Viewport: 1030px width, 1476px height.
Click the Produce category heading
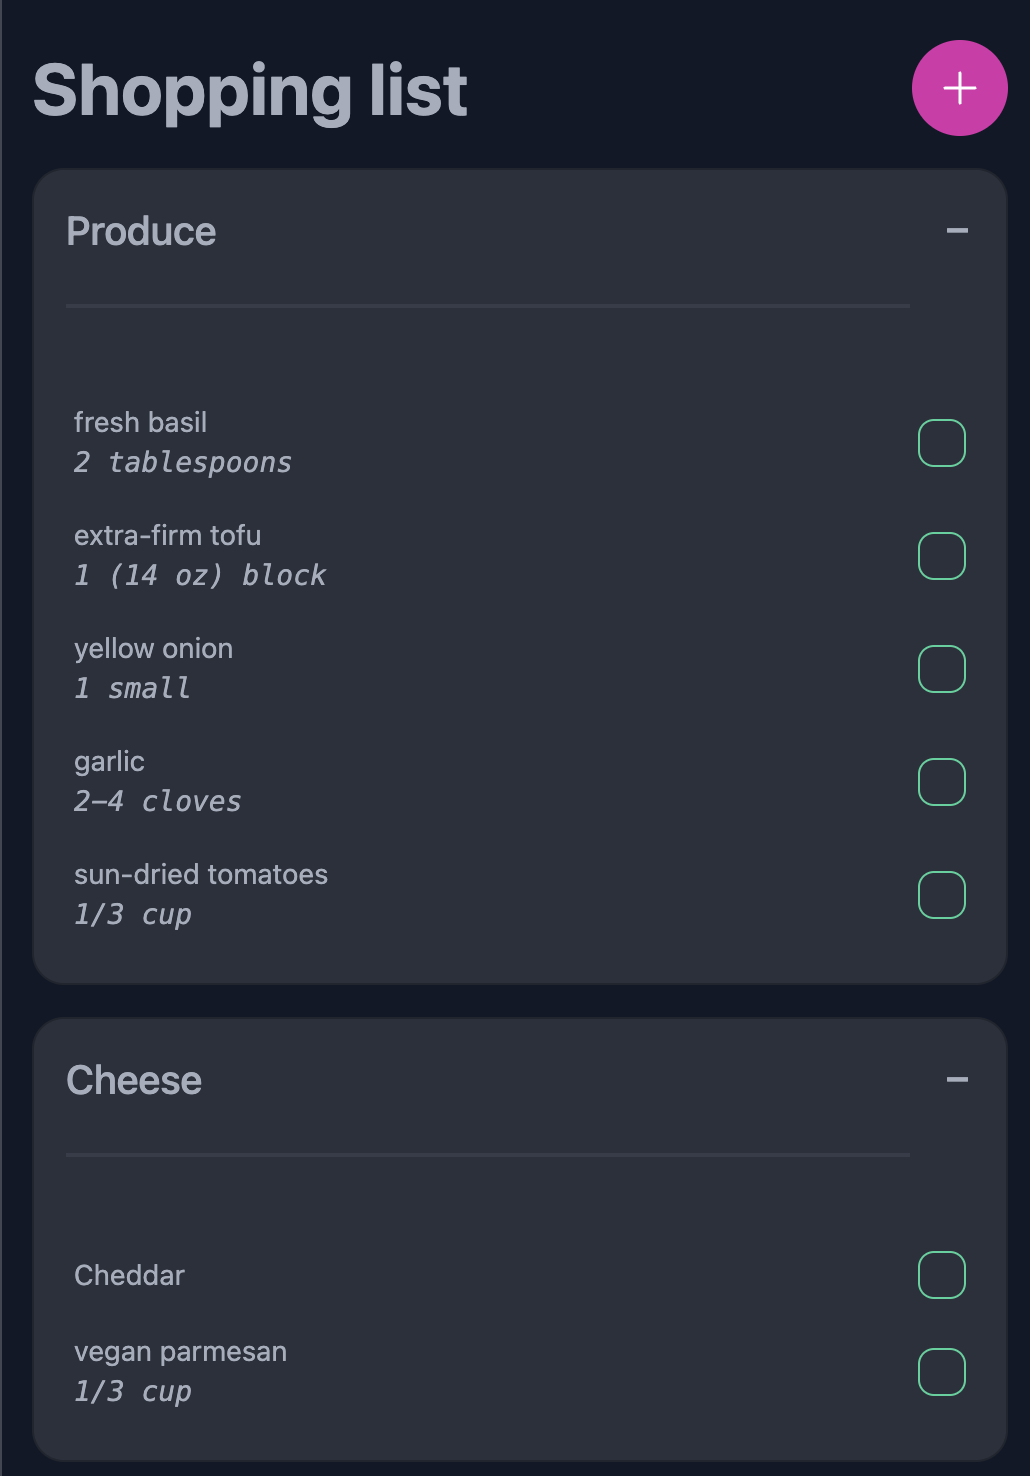coord(141,232)
